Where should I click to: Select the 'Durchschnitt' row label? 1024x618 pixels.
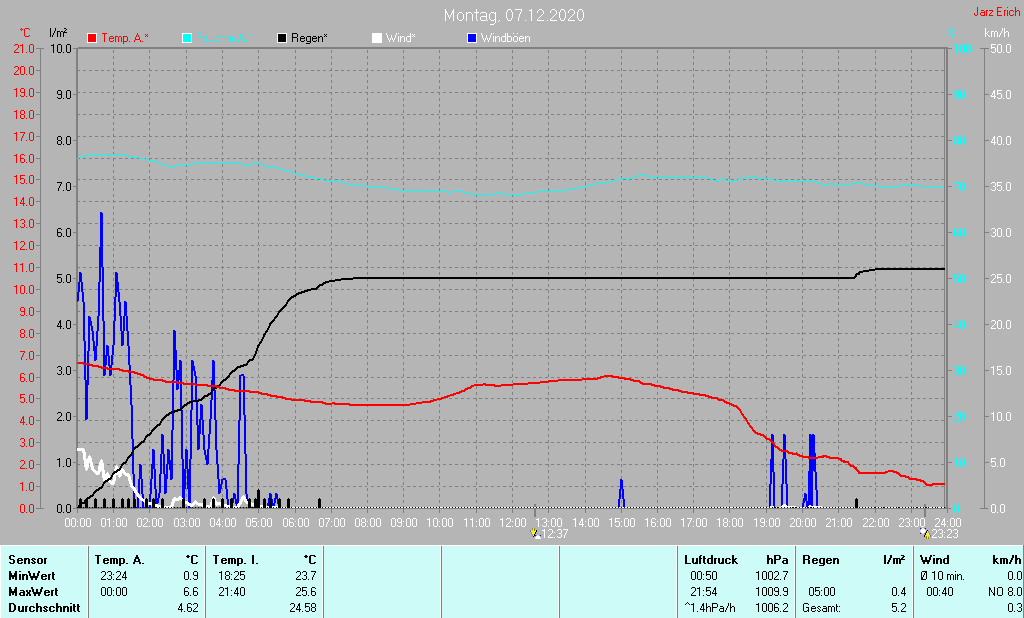pos(44,608)
